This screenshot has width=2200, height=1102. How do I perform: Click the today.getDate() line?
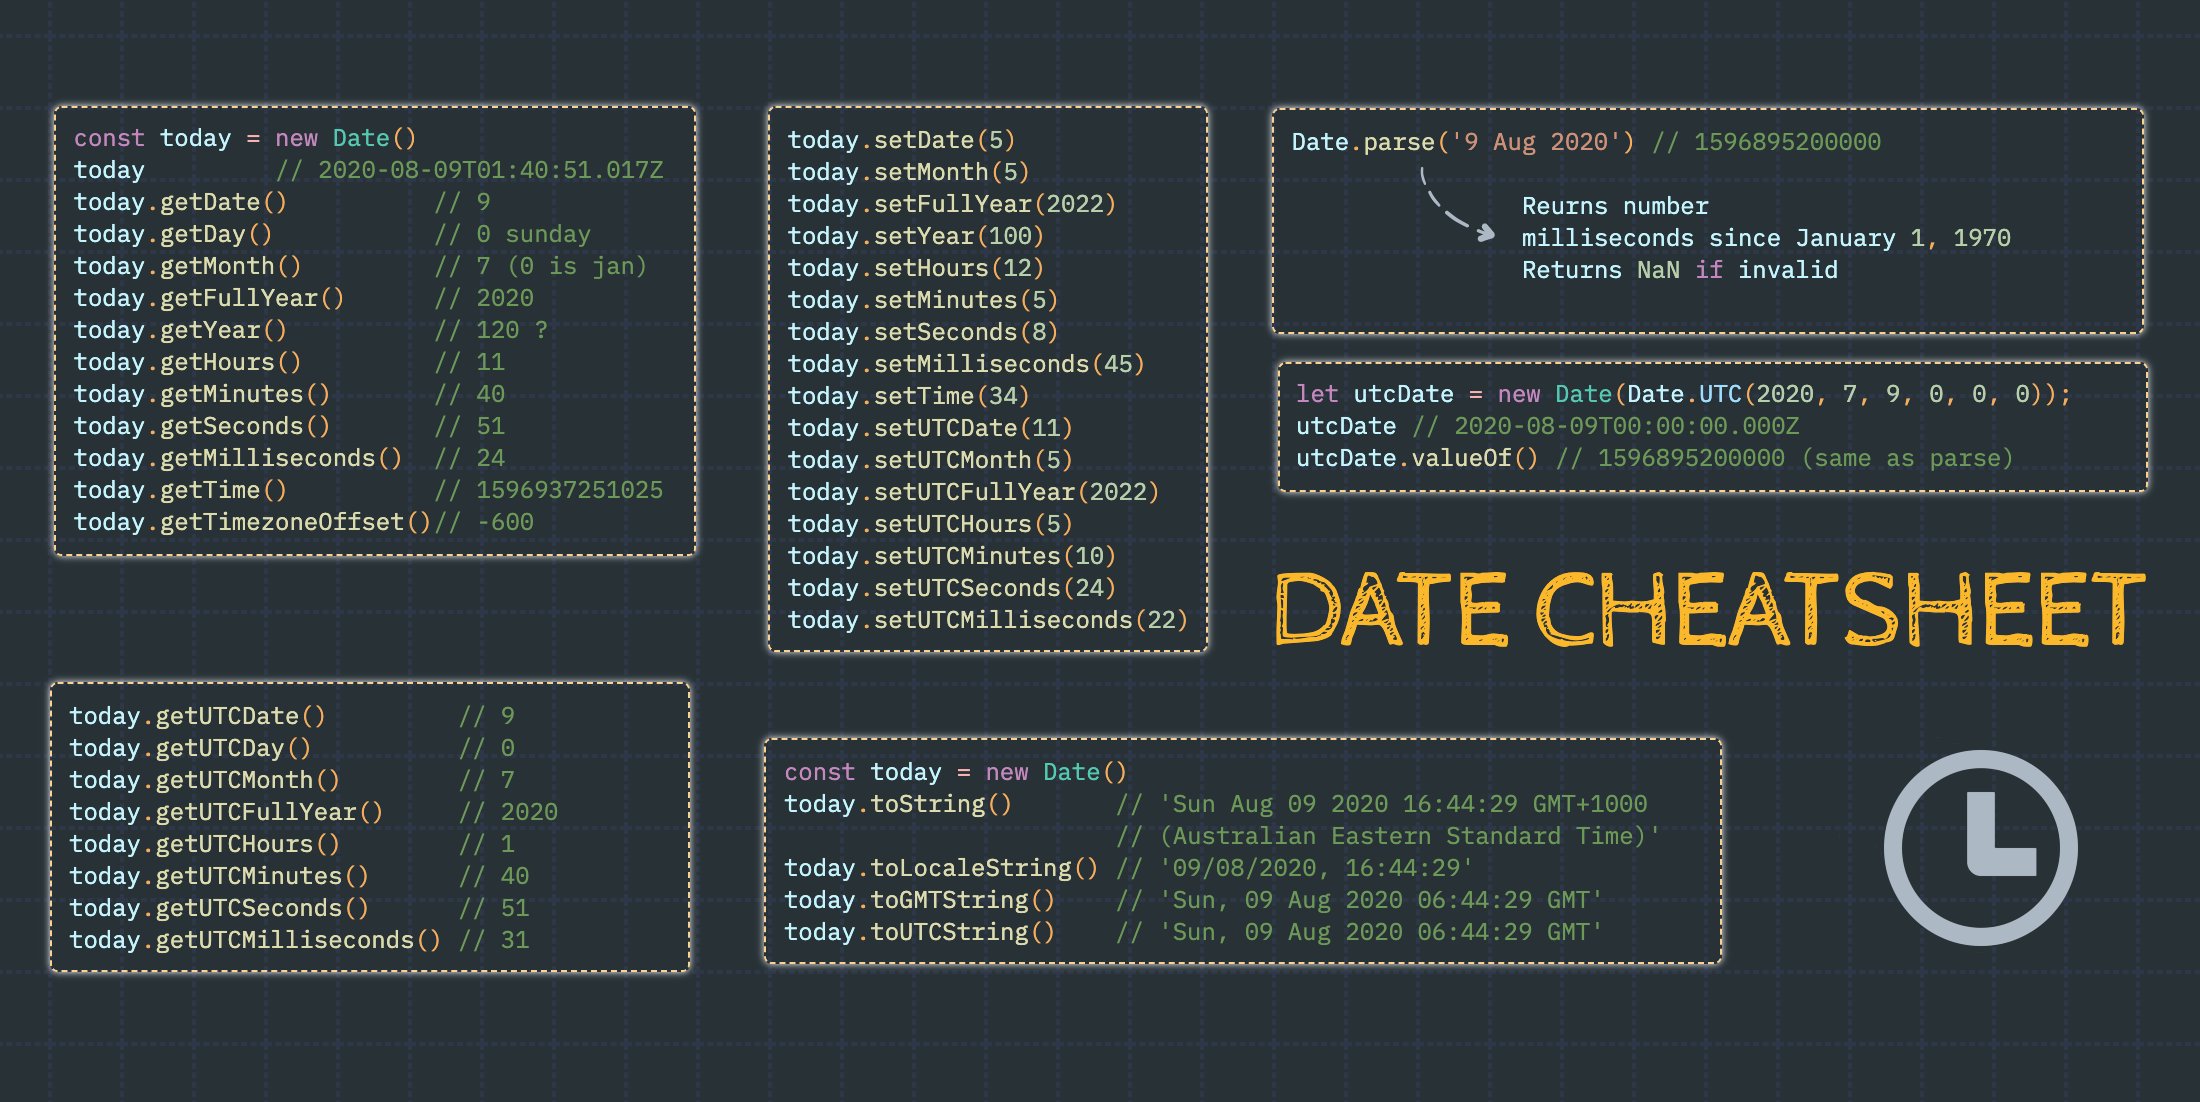180,202
